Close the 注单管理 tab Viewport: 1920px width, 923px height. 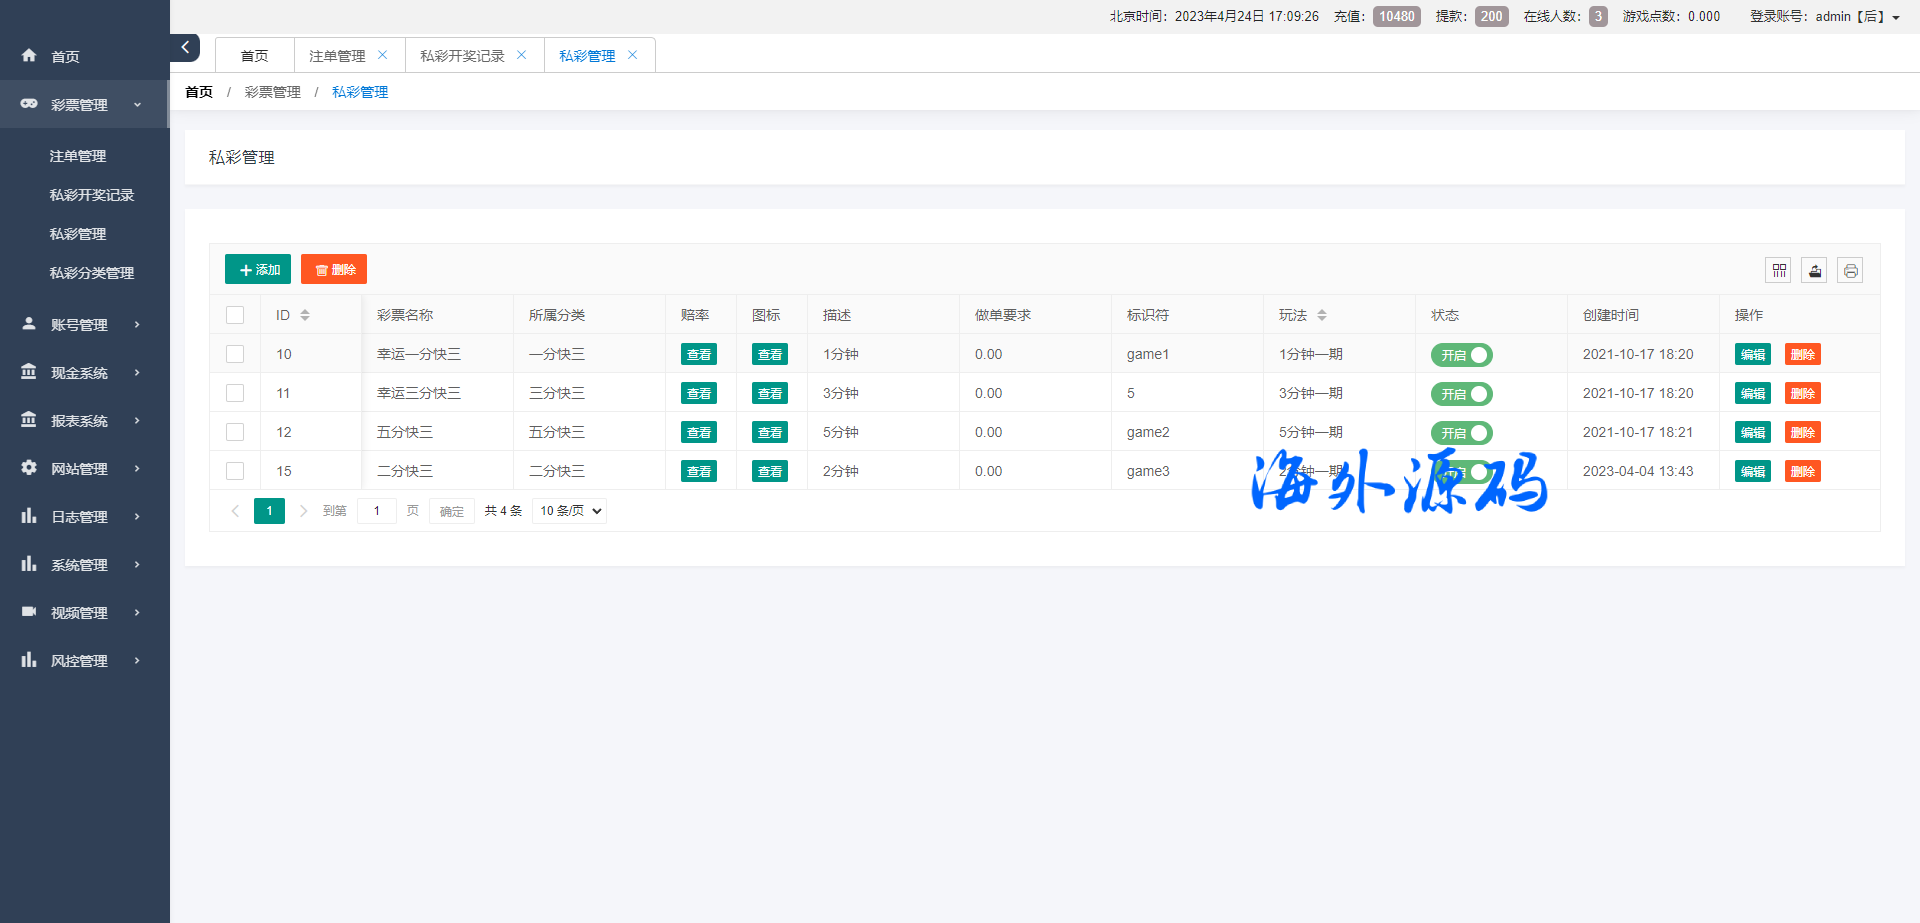(x=383, y=55)
